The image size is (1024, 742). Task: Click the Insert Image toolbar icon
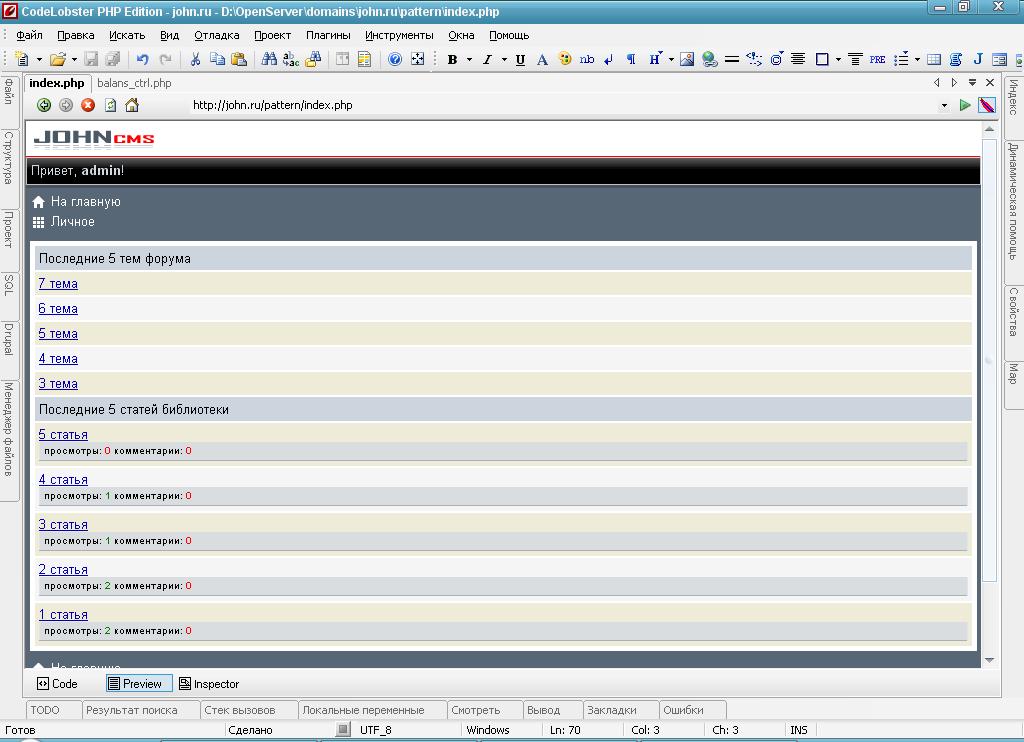687,60
